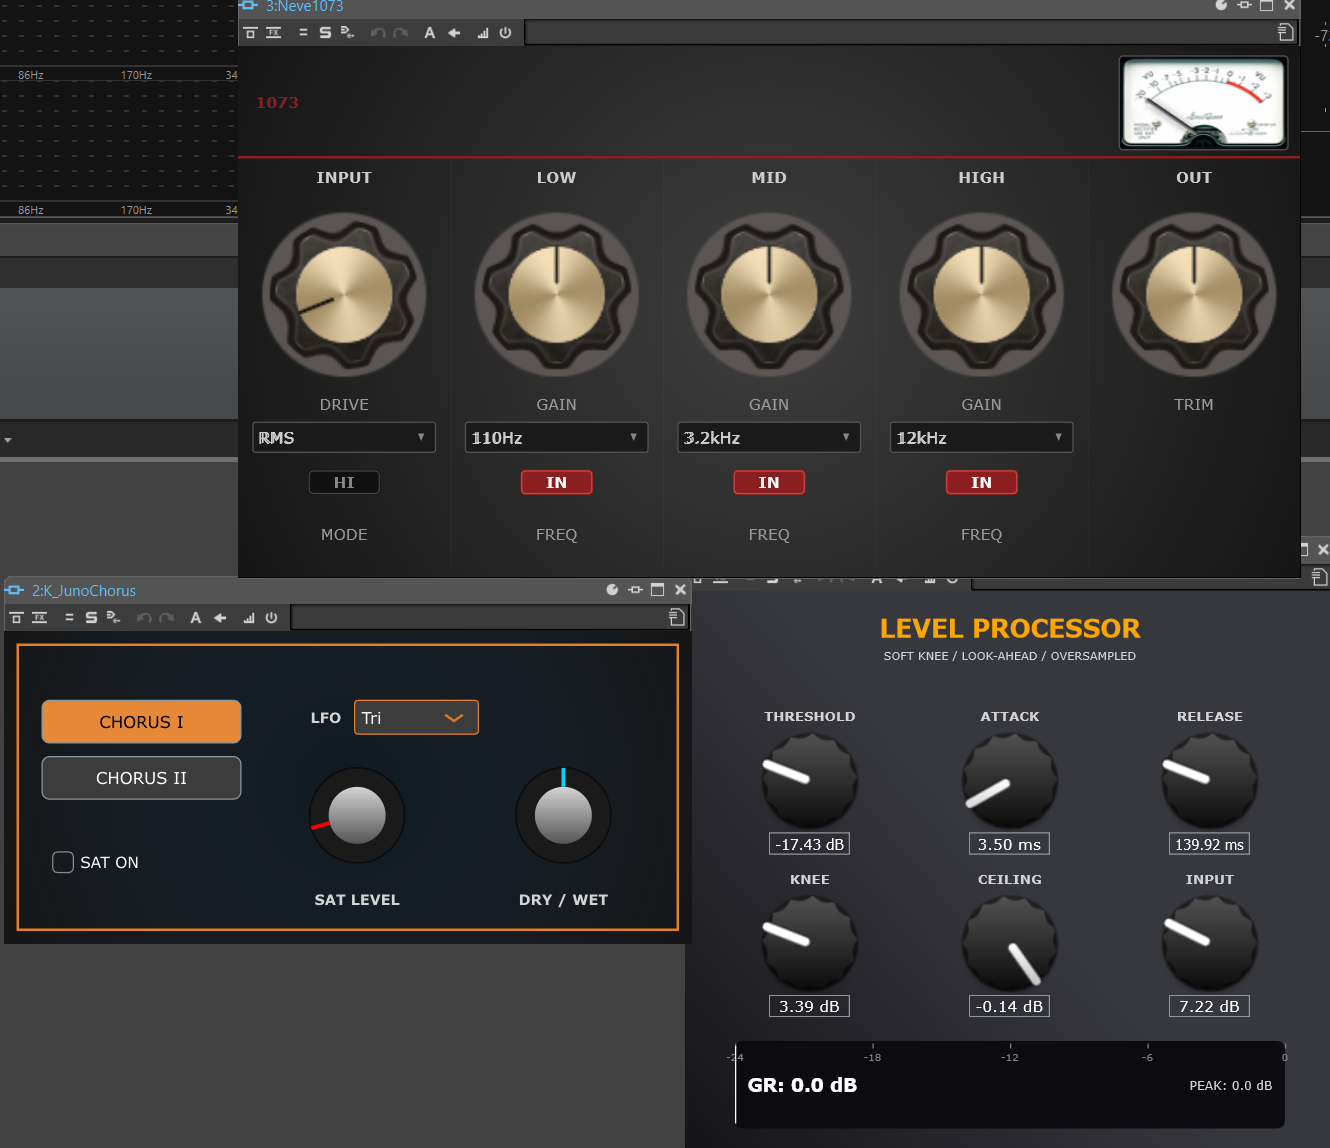Click the A icon in Neve1073 toolbar
The image size is (1330, 1148).
pyautogui.click(x=430, y=33)
